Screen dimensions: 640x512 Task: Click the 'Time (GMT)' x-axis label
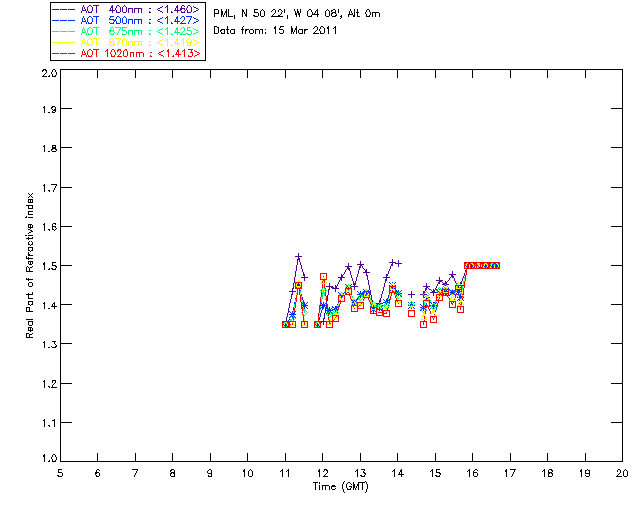click(x=340, y=487)
